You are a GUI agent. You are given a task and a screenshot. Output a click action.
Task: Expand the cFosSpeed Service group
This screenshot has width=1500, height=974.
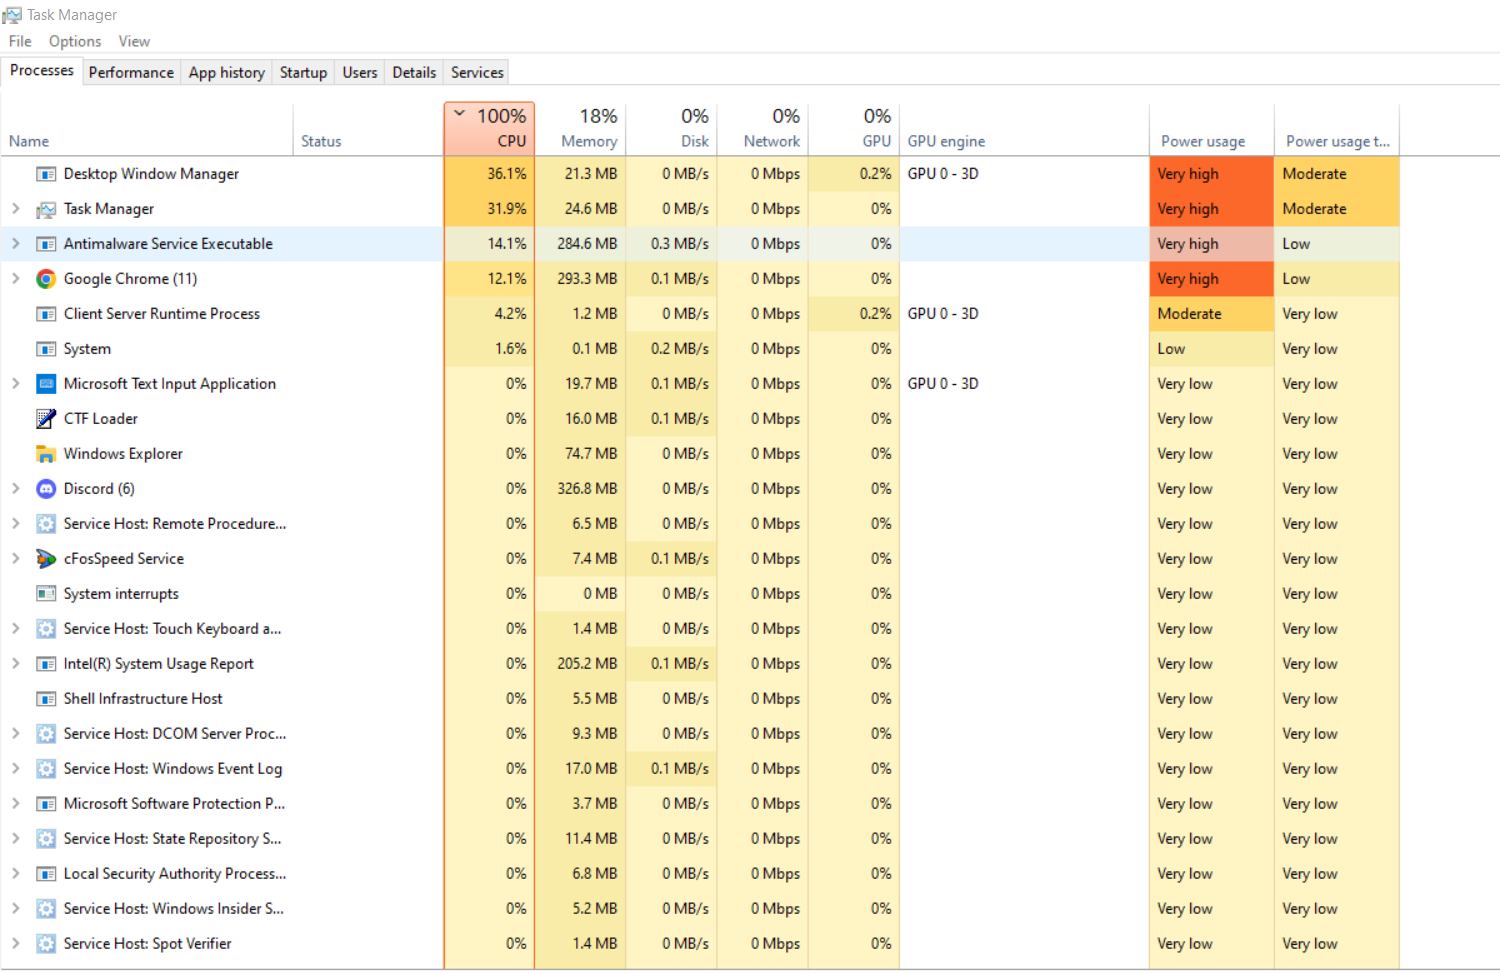[15, 559]
